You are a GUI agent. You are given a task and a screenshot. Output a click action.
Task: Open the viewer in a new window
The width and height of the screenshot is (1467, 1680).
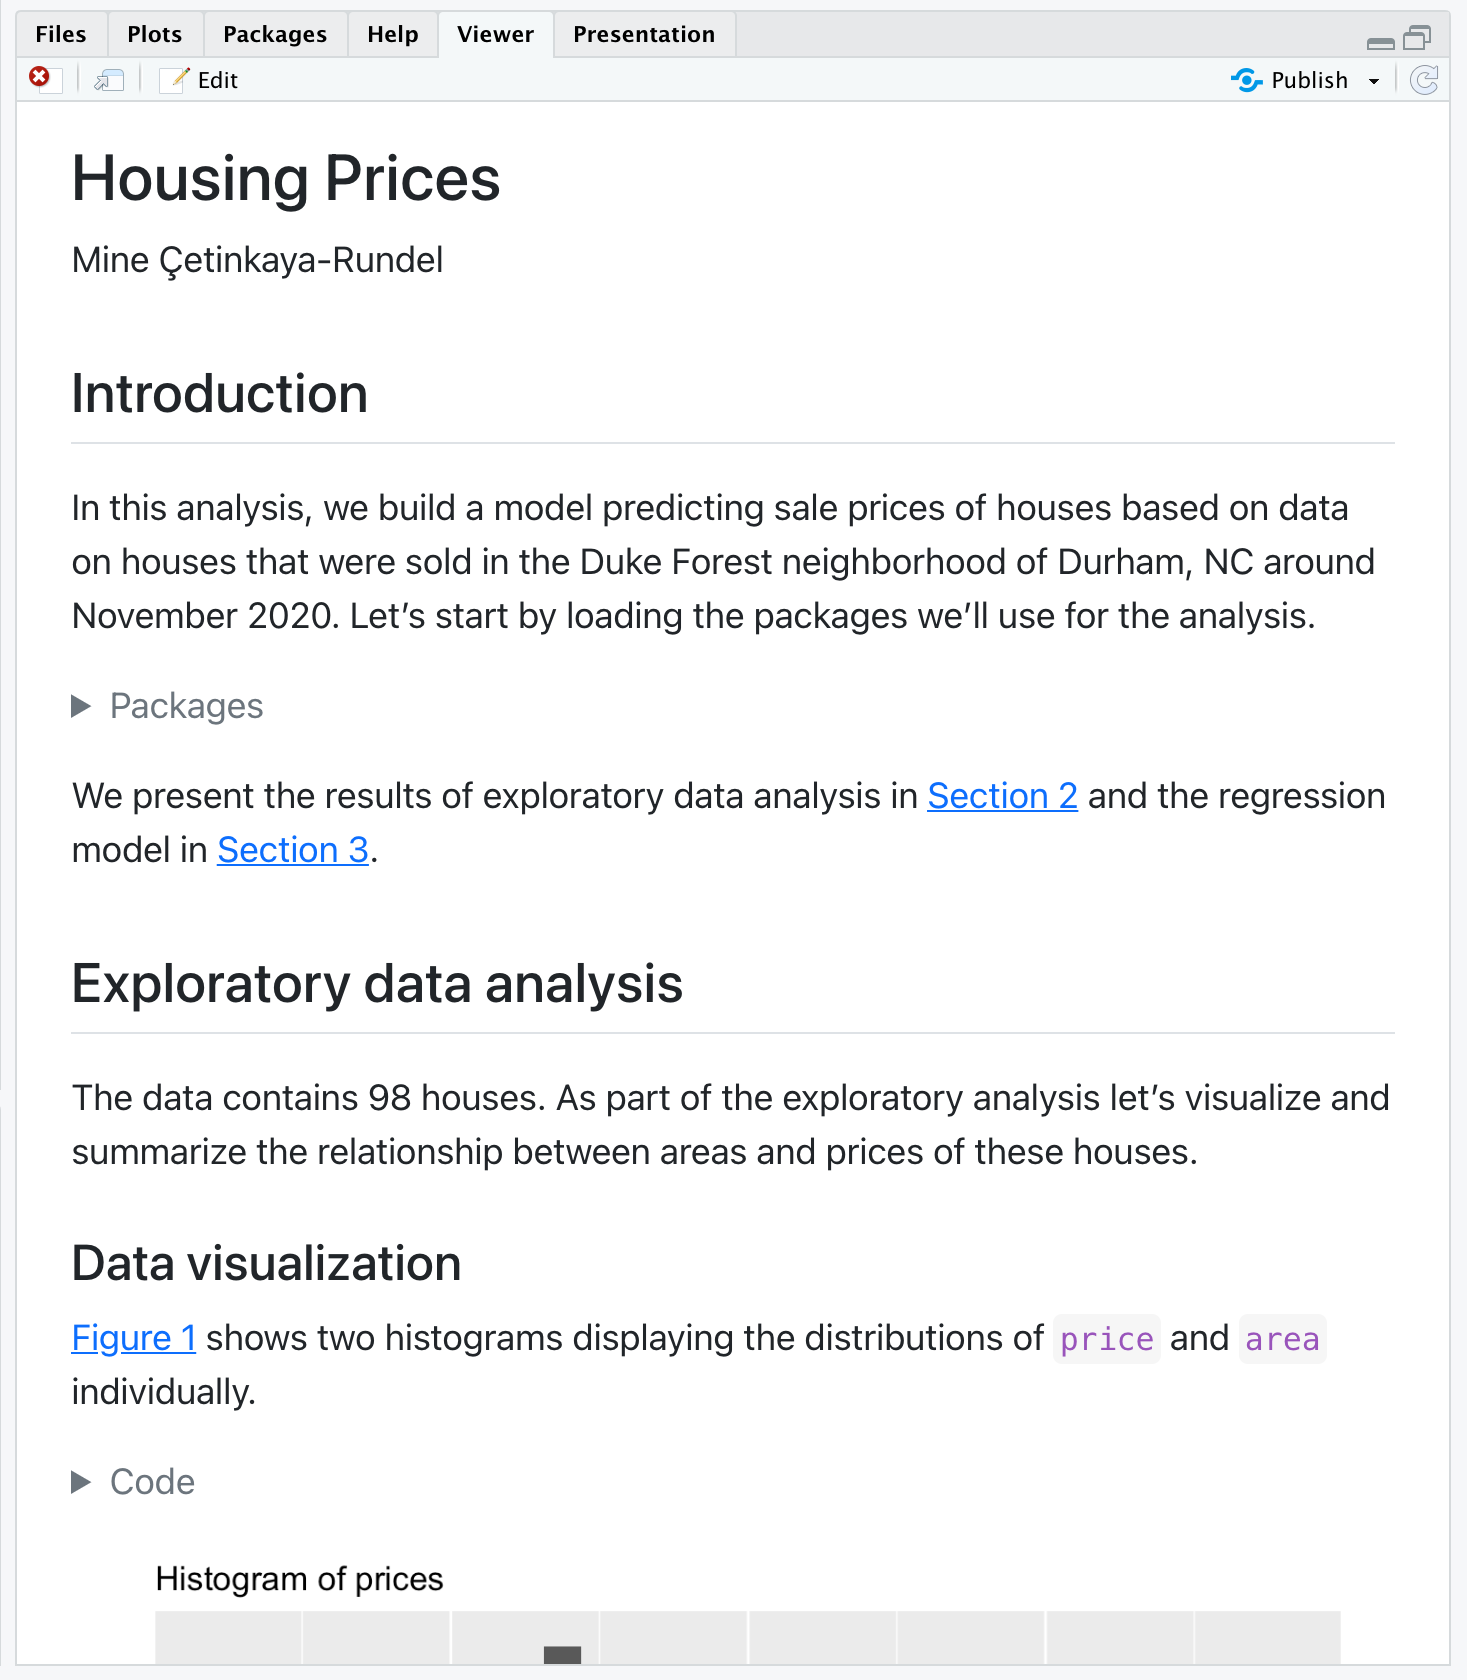pos(109,79)
